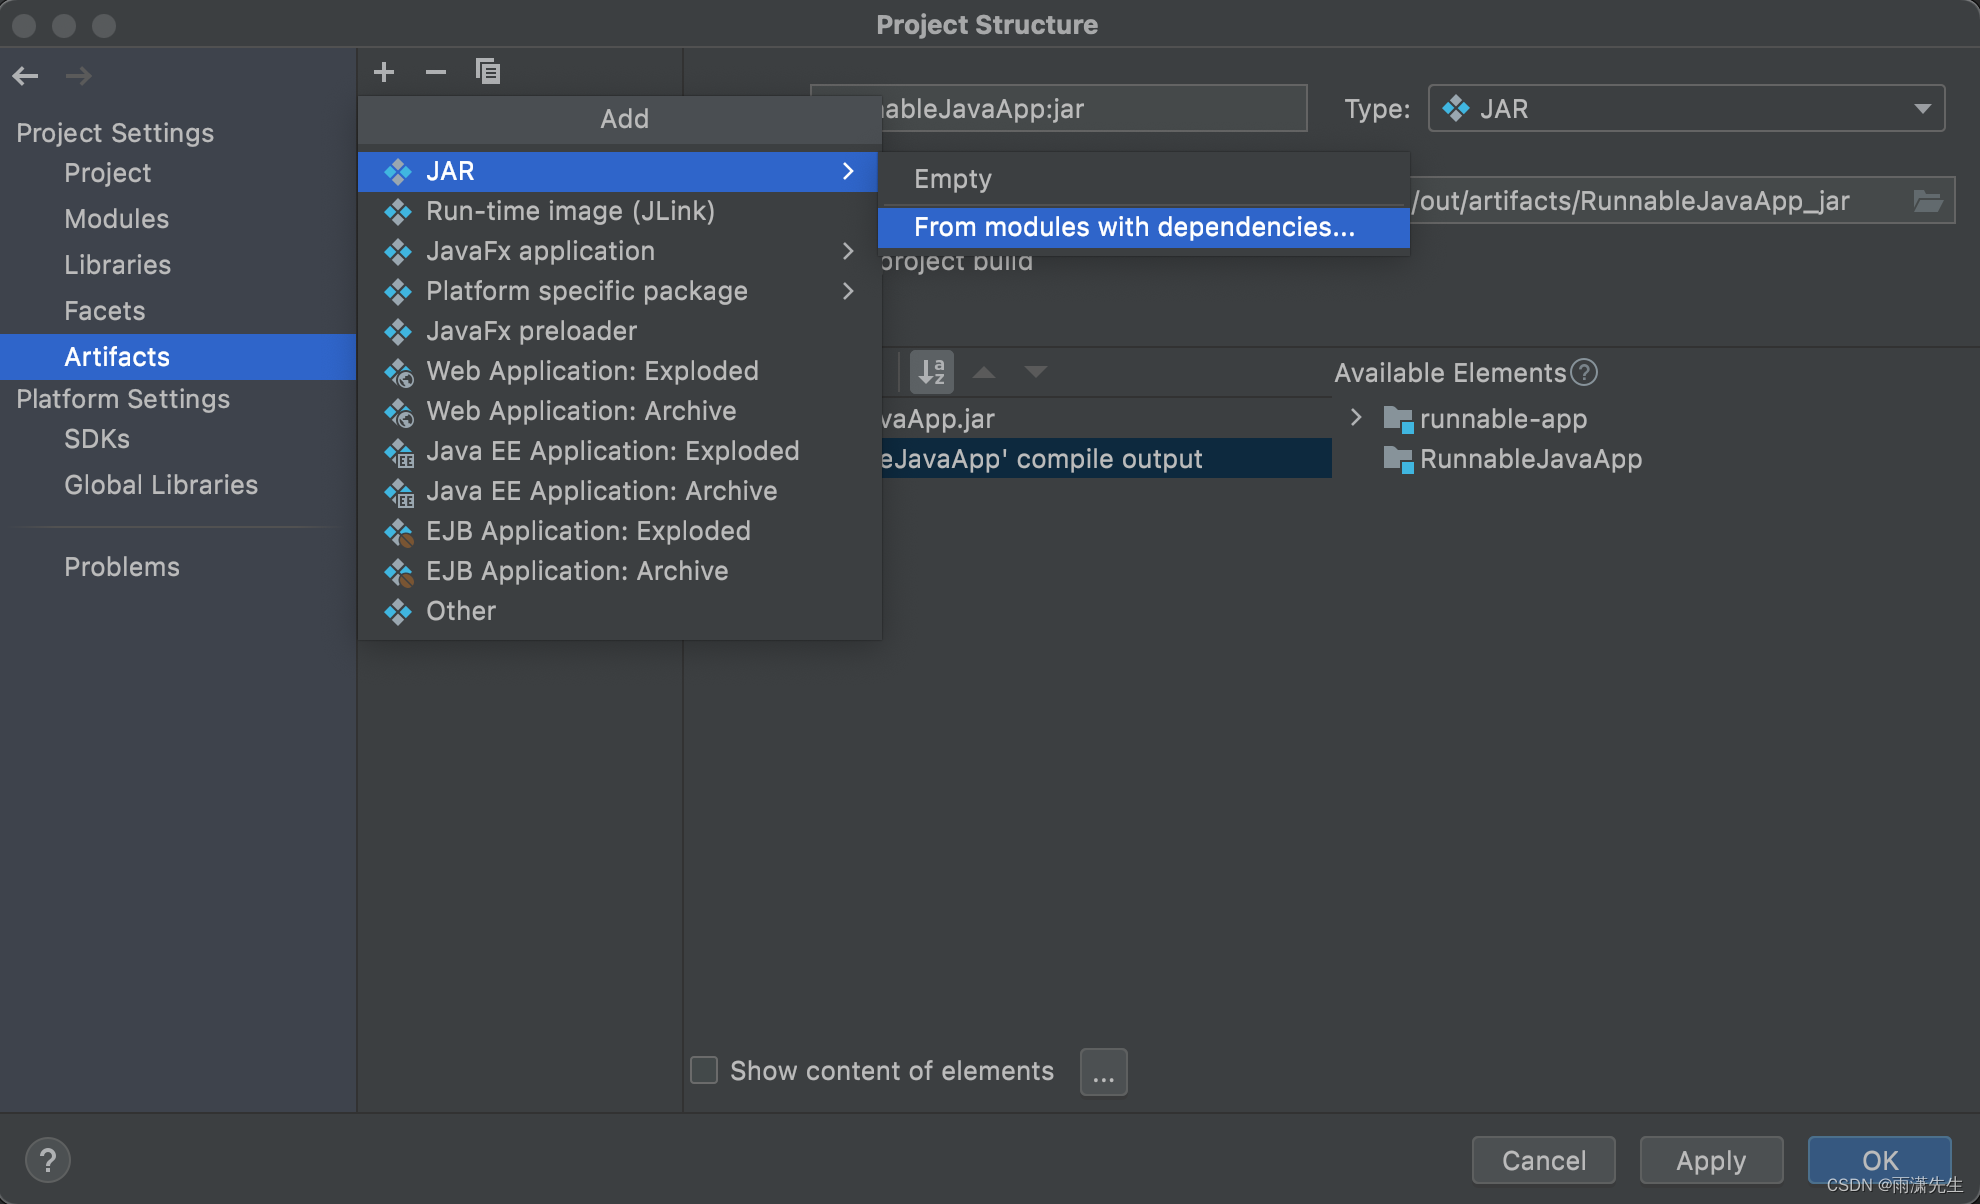Expand Platform specific package chevron
The width and height of the screenshot is (1980, 1204).
coord(848,291)
